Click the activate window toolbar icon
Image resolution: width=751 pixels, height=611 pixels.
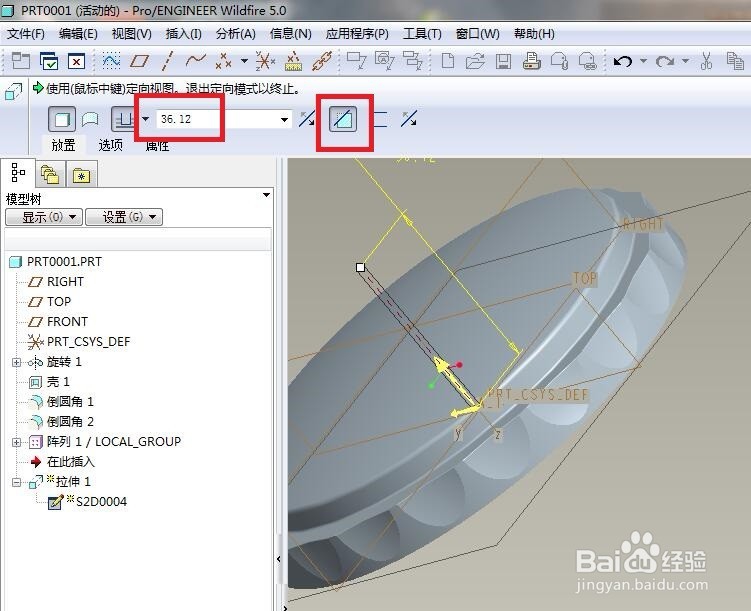[x=49, y=61]
